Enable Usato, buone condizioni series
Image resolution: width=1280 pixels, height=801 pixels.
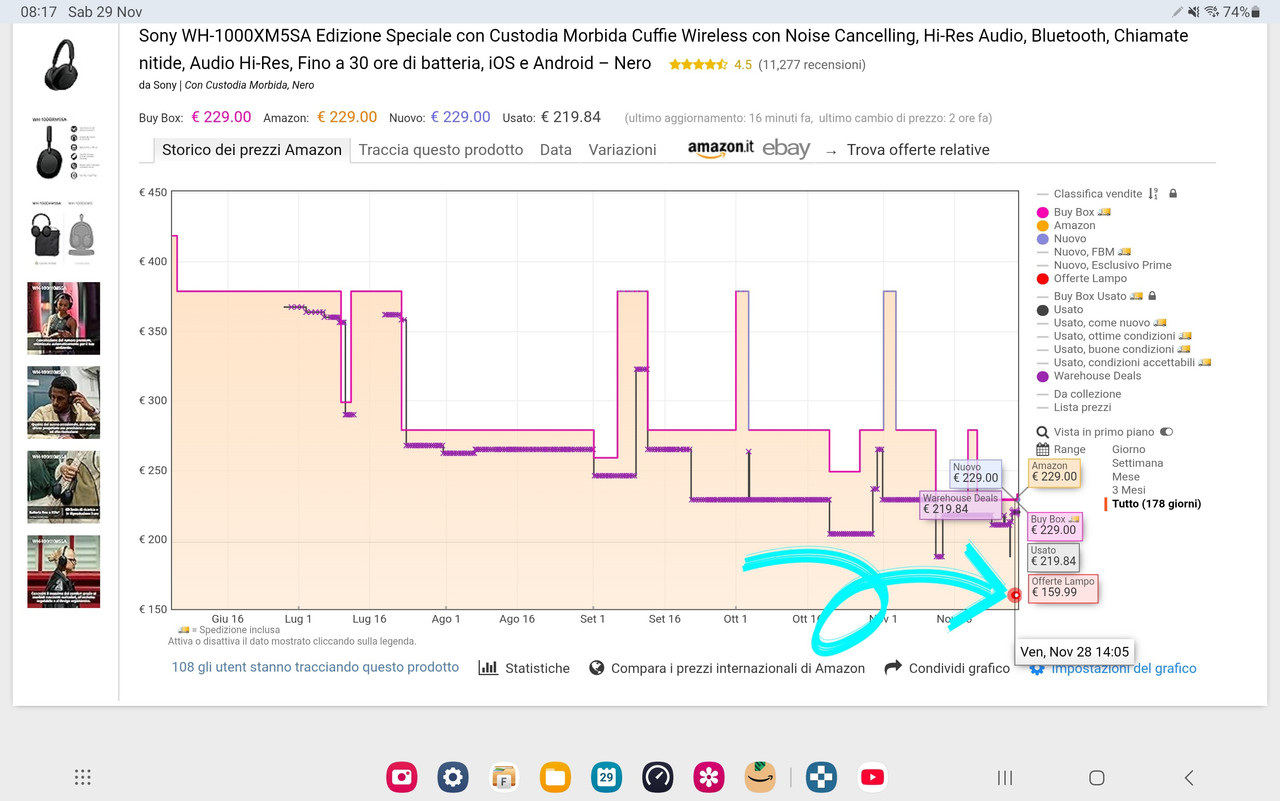pyautogui.click(x=1113, y=349)
